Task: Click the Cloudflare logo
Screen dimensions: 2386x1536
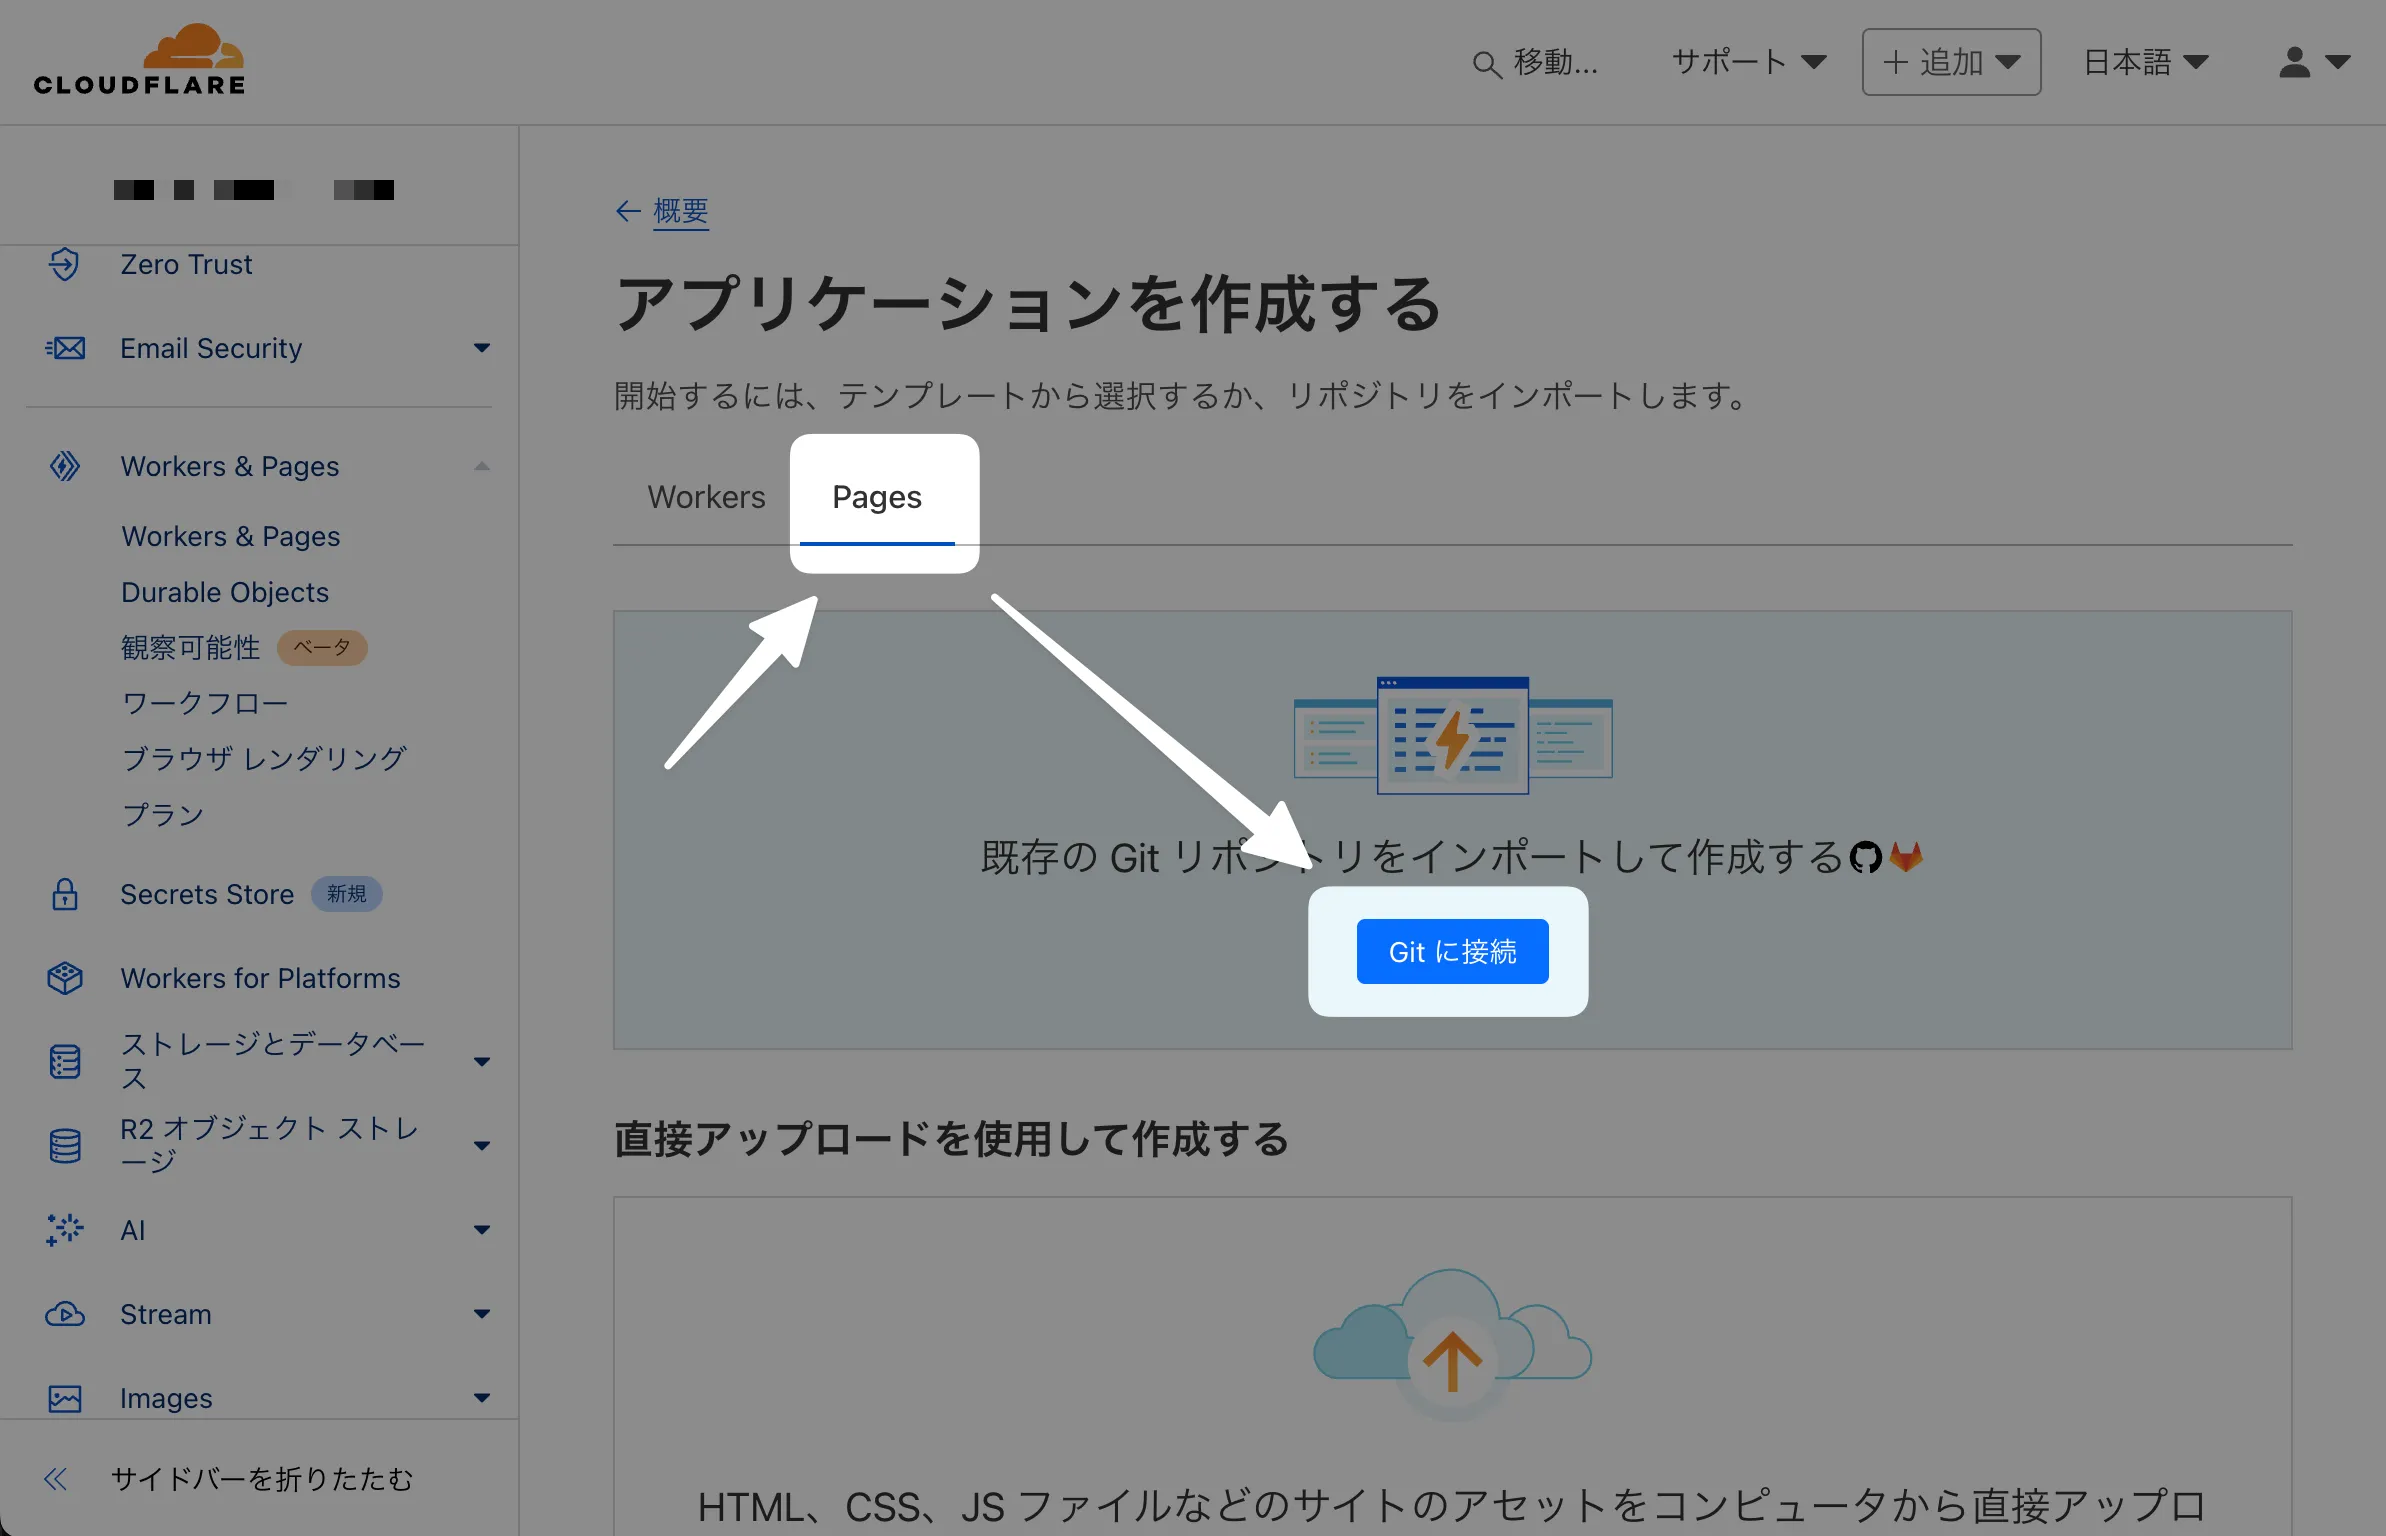Action: coord(140,60)
